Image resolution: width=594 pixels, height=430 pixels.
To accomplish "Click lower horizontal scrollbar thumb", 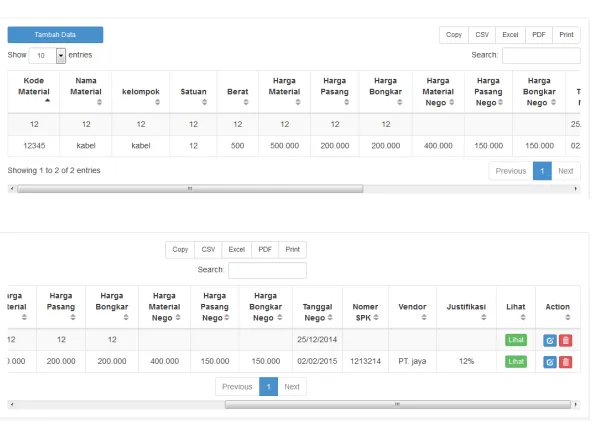I will (397, 405).
